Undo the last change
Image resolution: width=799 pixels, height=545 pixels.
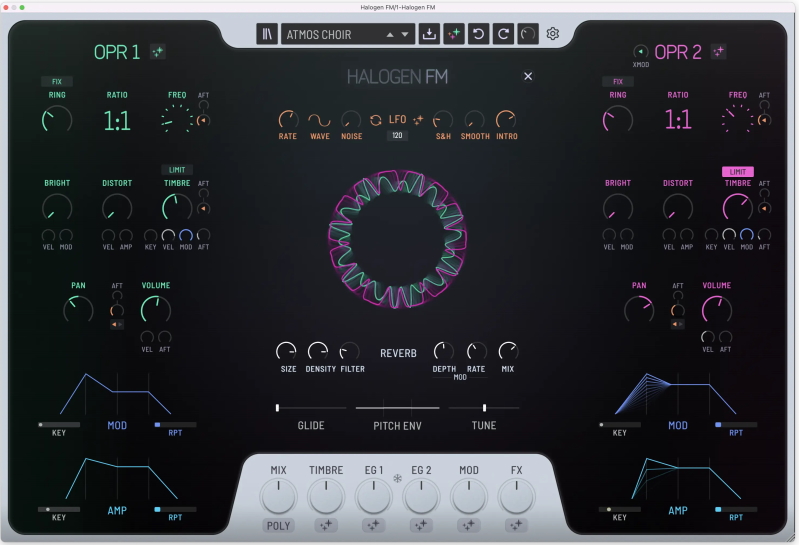[x=478, y=34]
